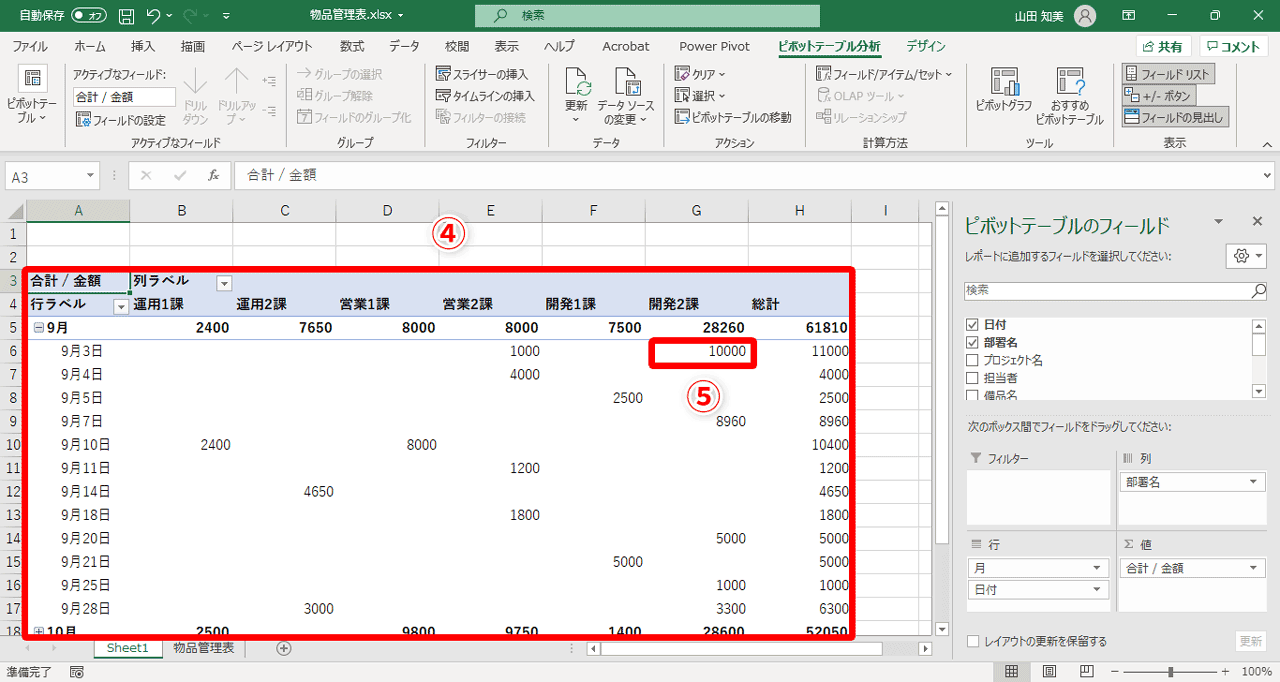Viewport: 1280px width, 682px height.
Task: Close the ピボットテーブルのフィールド pane
Action: [1257, 222]
